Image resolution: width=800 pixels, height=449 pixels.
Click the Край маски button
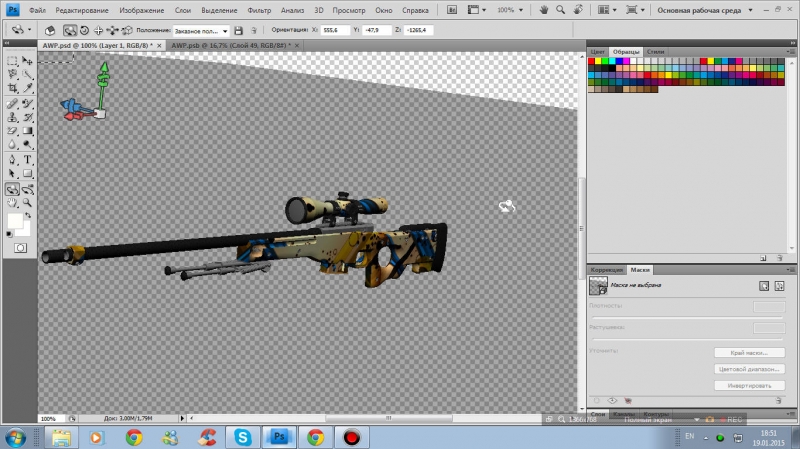[x=749, y=353]
